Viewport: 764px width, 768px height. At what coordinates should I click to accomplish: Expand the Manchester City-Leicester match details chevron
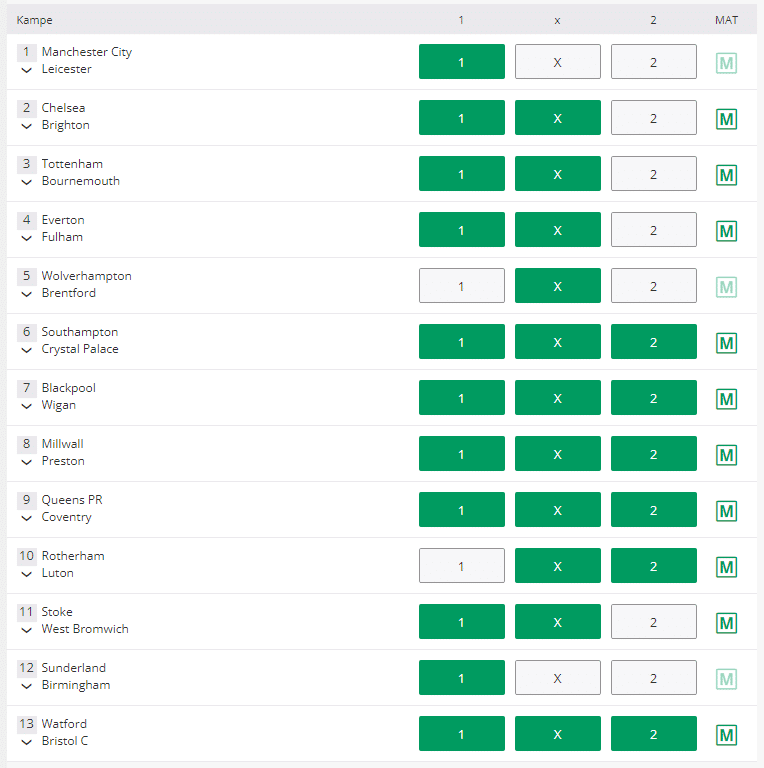tap(27, 71)
